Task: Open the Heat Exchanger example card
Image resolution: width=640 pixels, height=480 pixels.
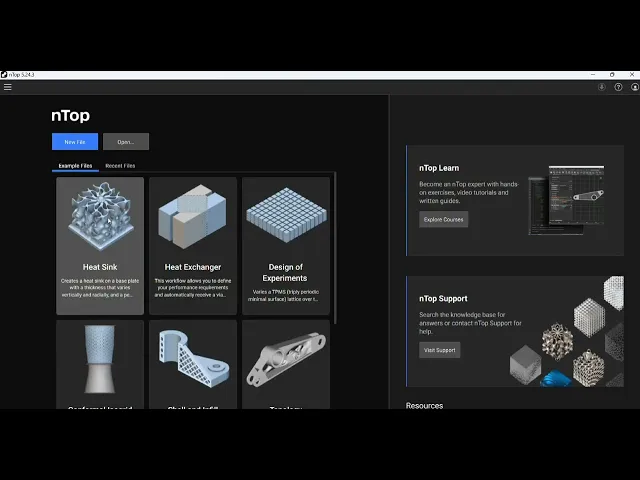Action: [x=193, y=246]
